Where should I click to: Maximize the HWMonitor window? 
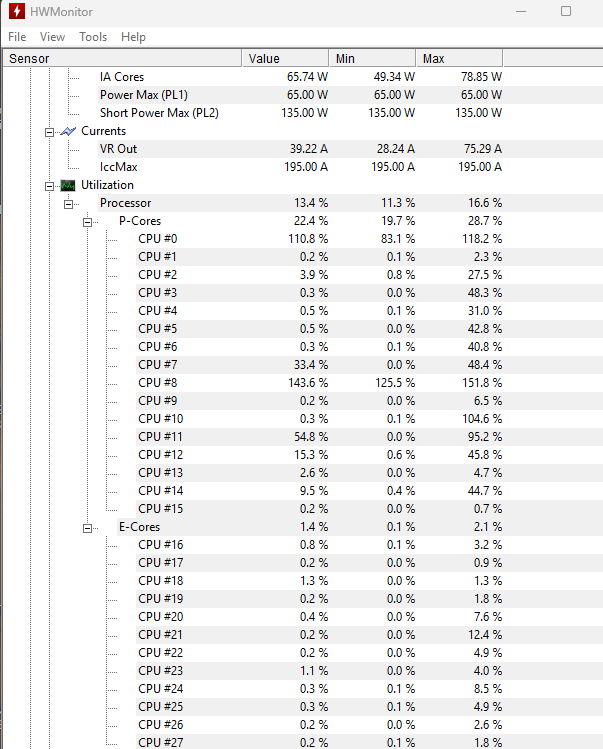(566, 11)
